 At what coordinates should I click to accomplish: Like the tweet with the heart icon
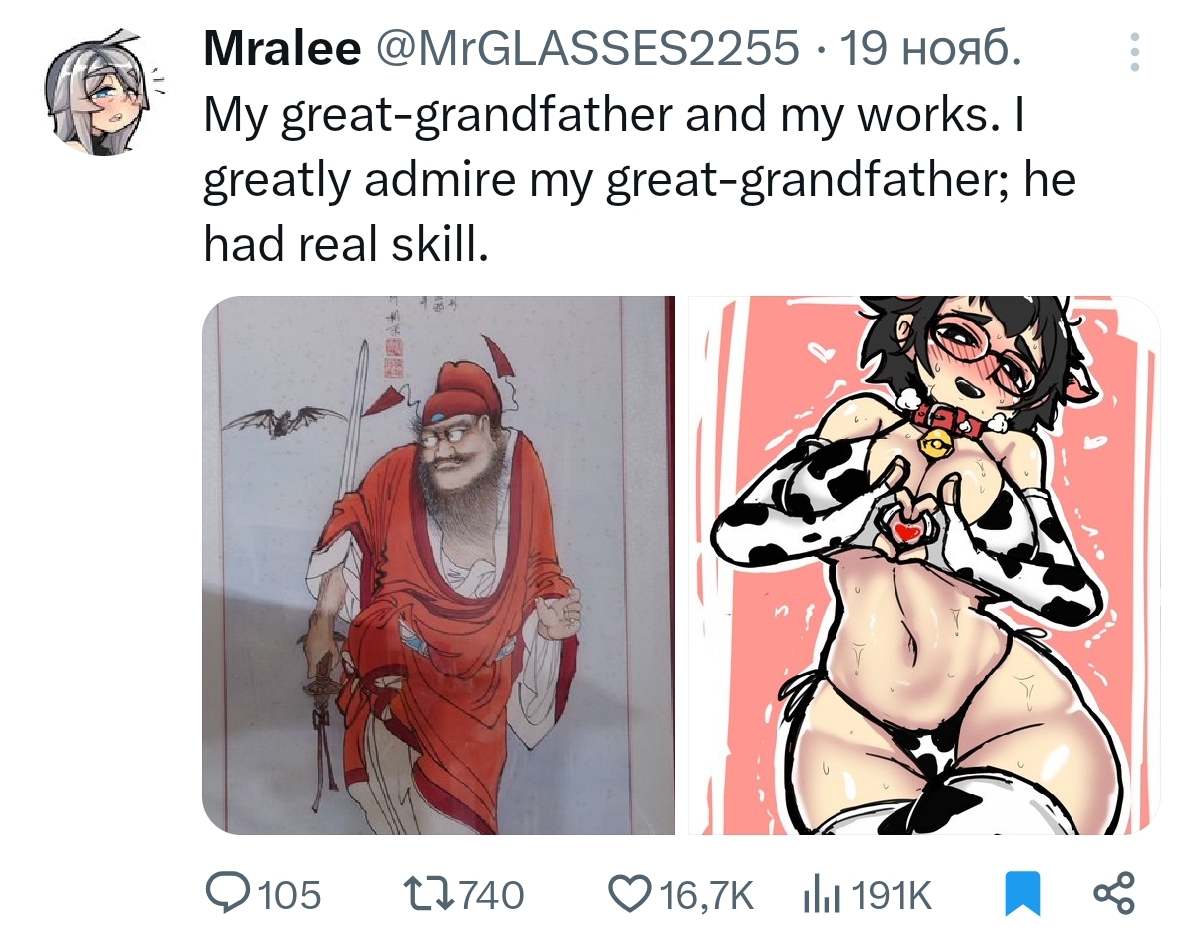tap(629, 893)
